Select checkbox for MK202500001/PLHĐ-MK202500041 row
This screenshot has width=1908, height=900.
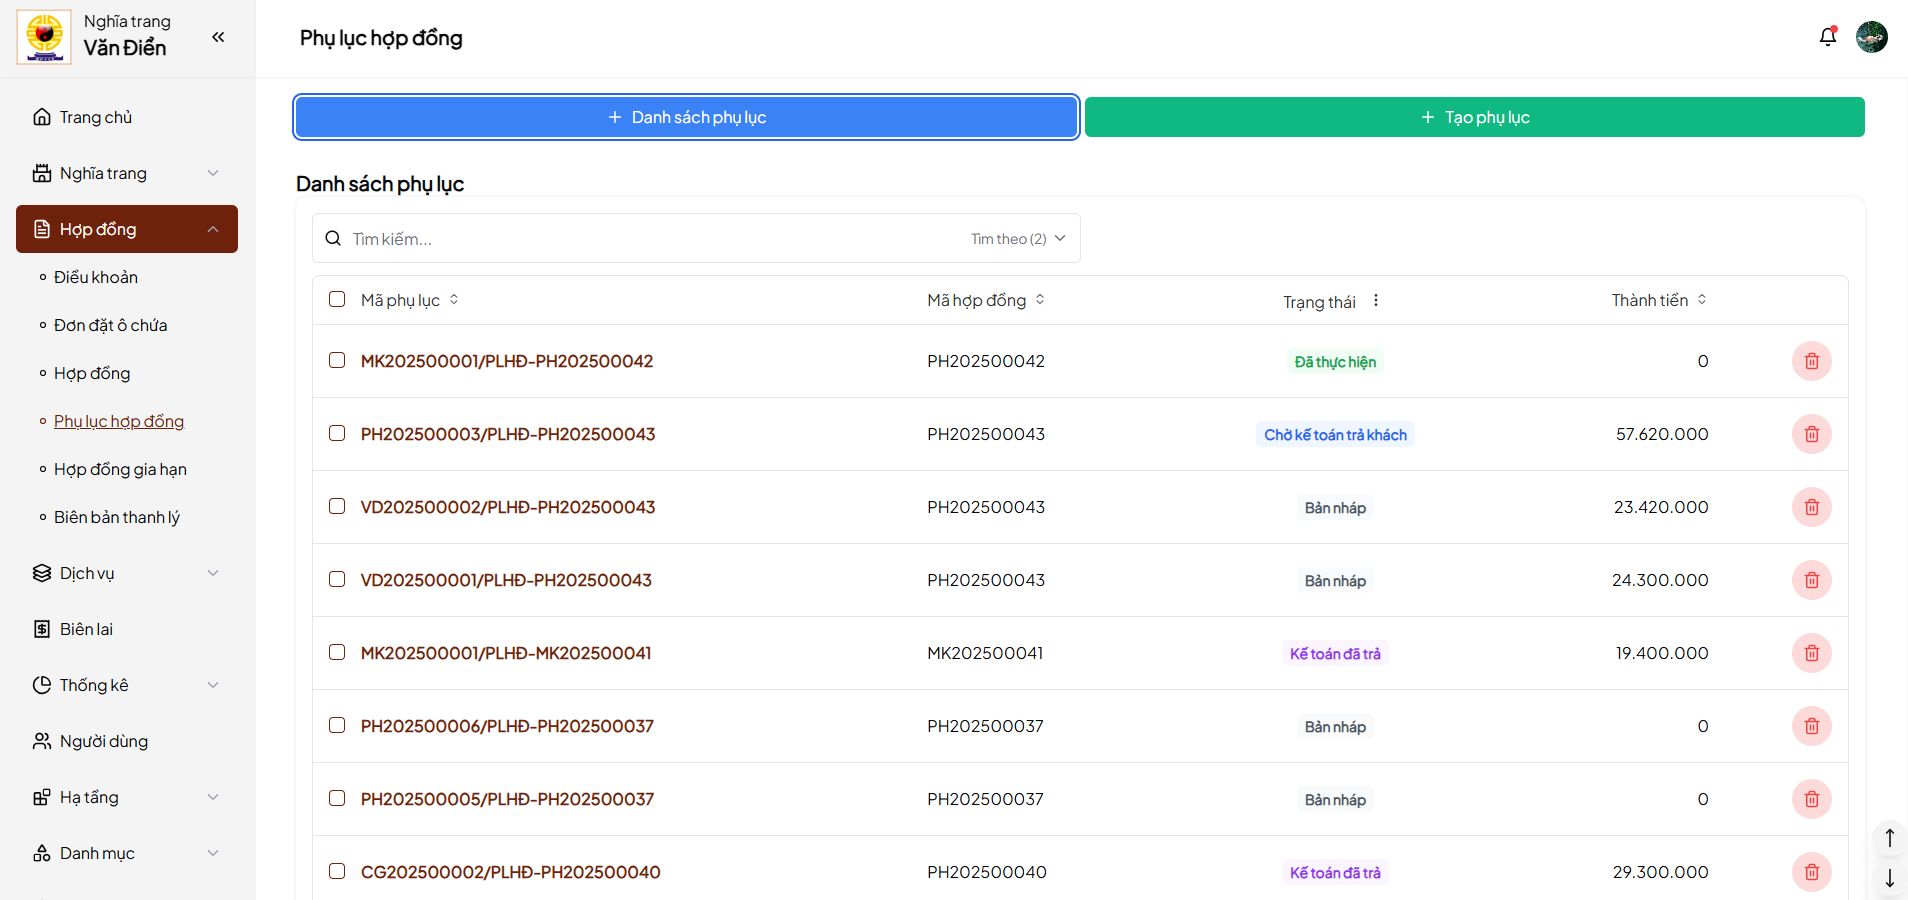(337, 652)
